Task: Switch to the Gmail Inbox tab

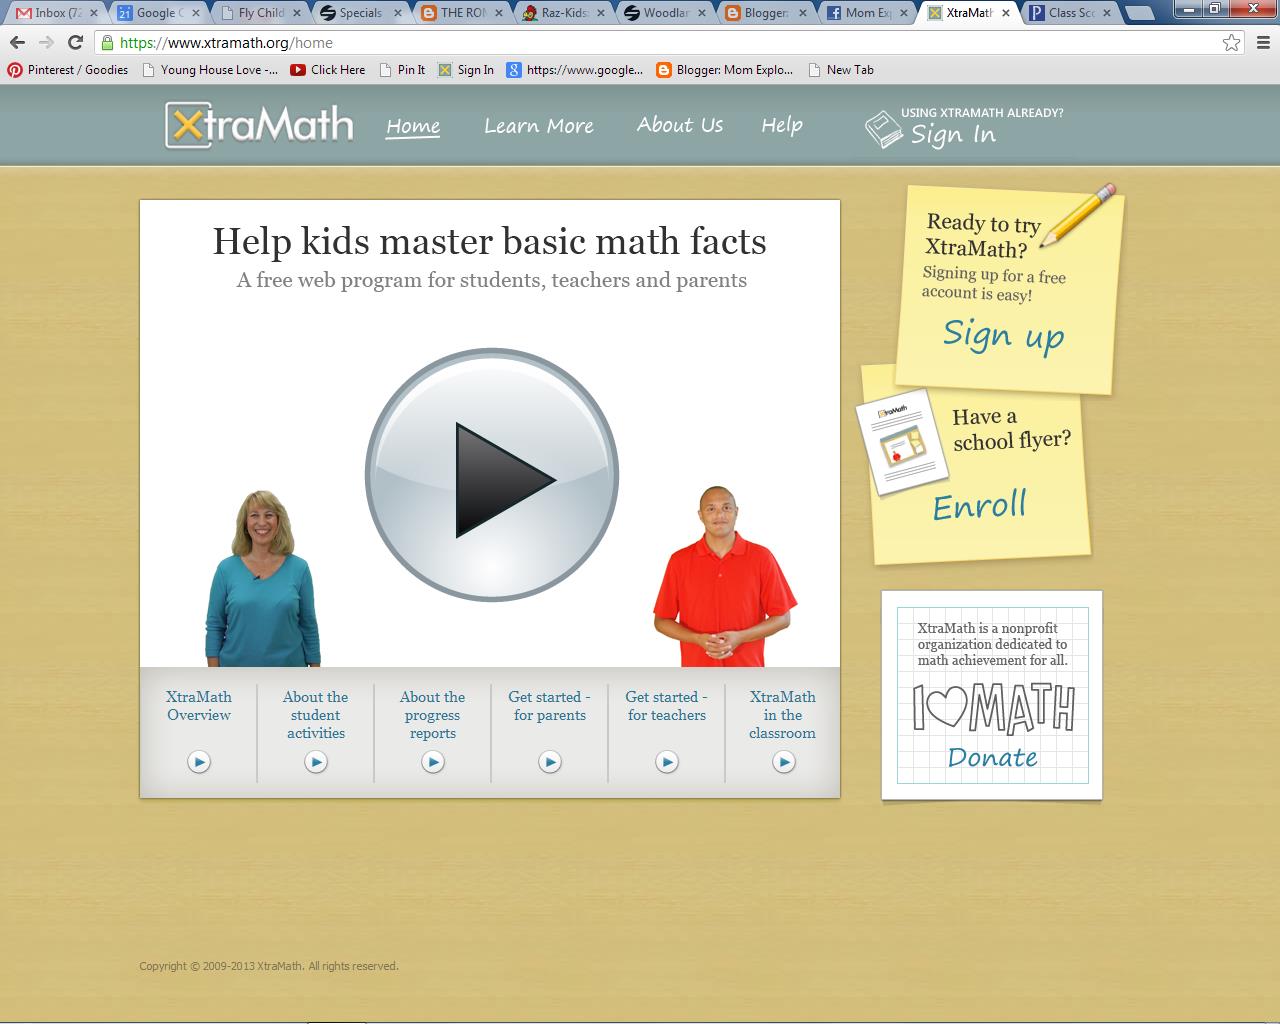Action: pos(56,13)
